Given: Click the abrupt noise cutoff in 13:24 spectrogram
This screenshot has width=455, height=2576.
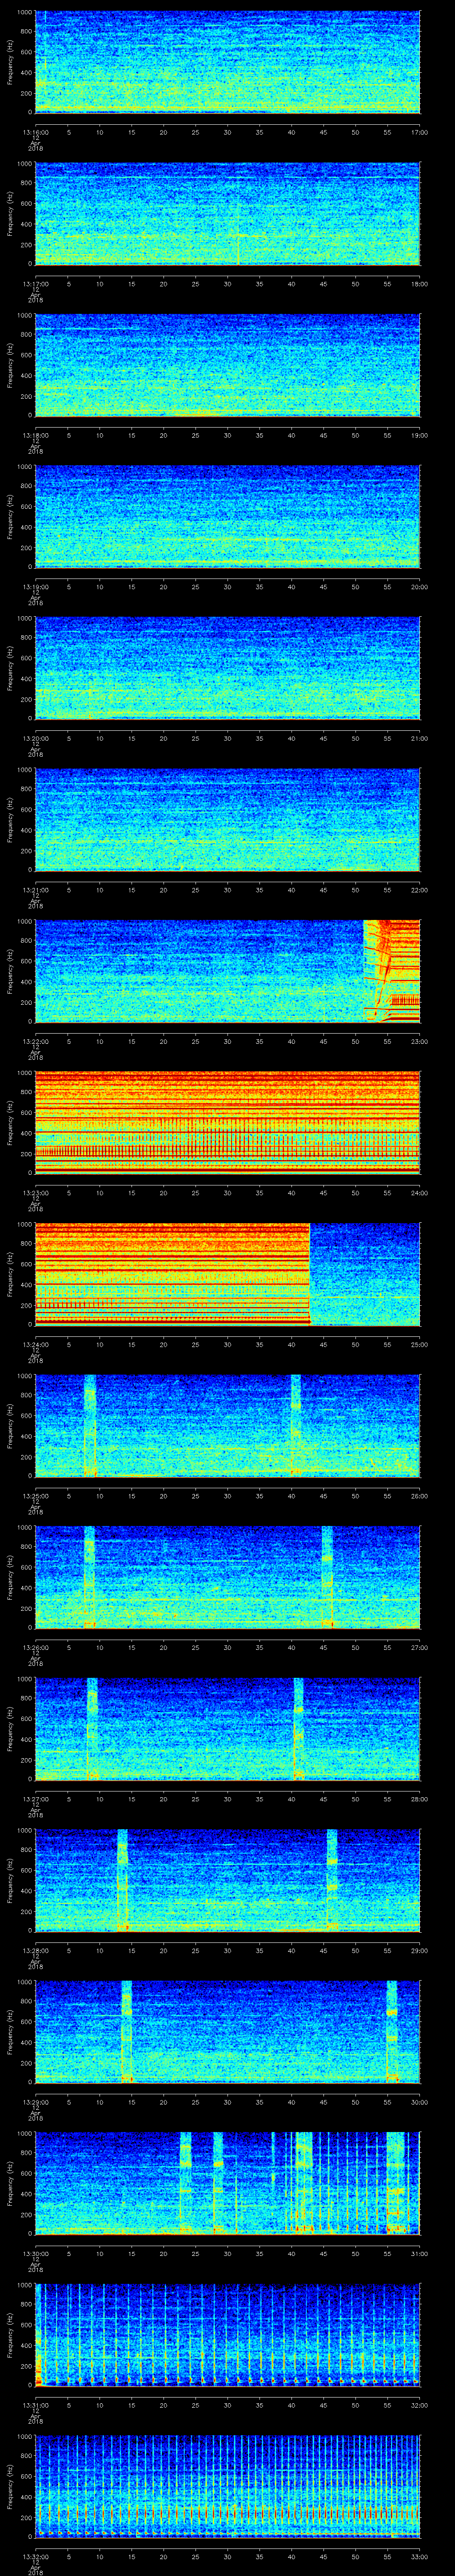Looking at the screenshot, I should point(310,1273).
